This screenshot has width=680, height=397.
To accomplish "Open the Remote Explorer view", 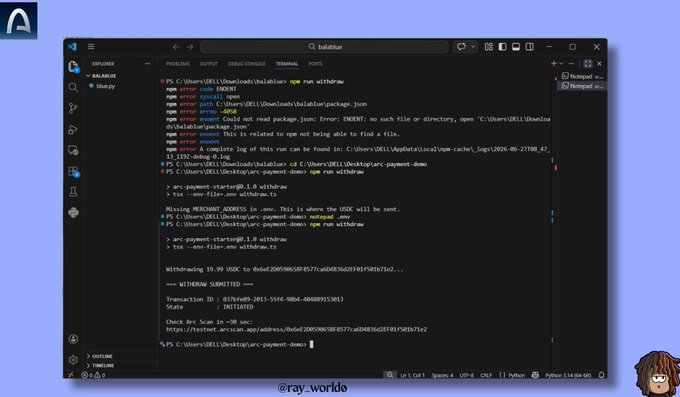I will click(73, 150).
